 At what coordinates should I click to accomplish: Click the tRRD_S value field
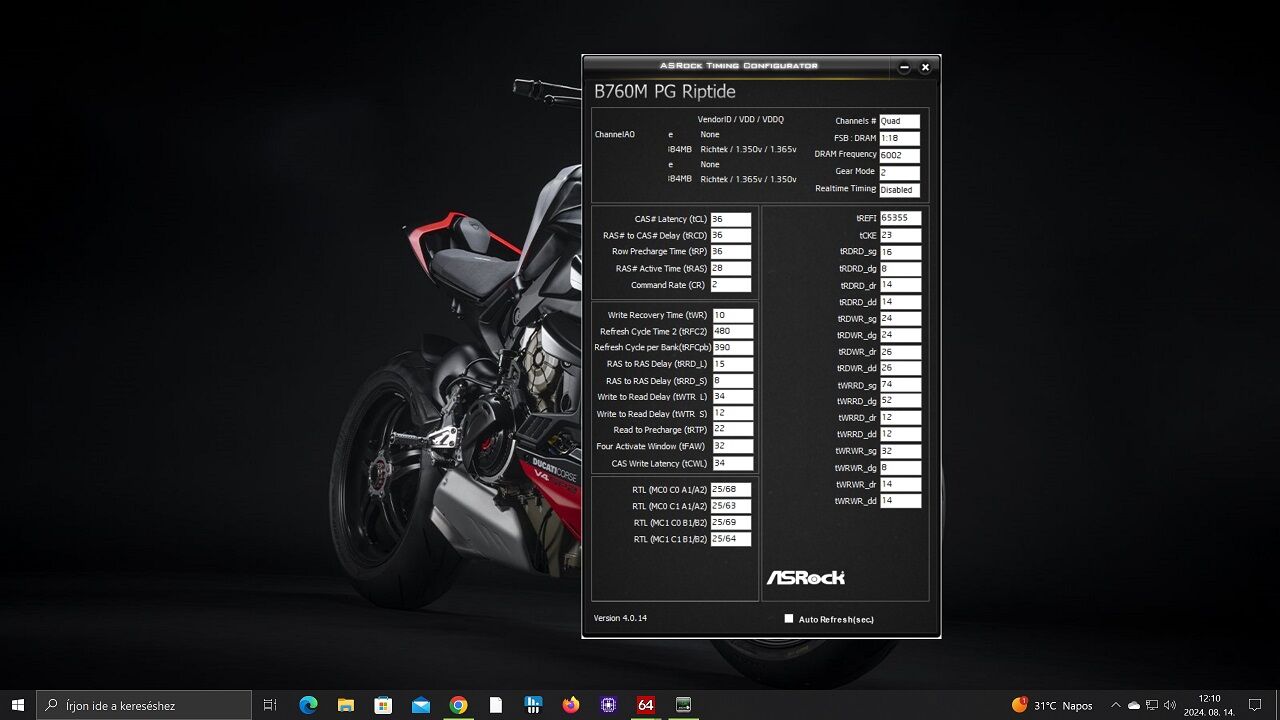(733, 381)
